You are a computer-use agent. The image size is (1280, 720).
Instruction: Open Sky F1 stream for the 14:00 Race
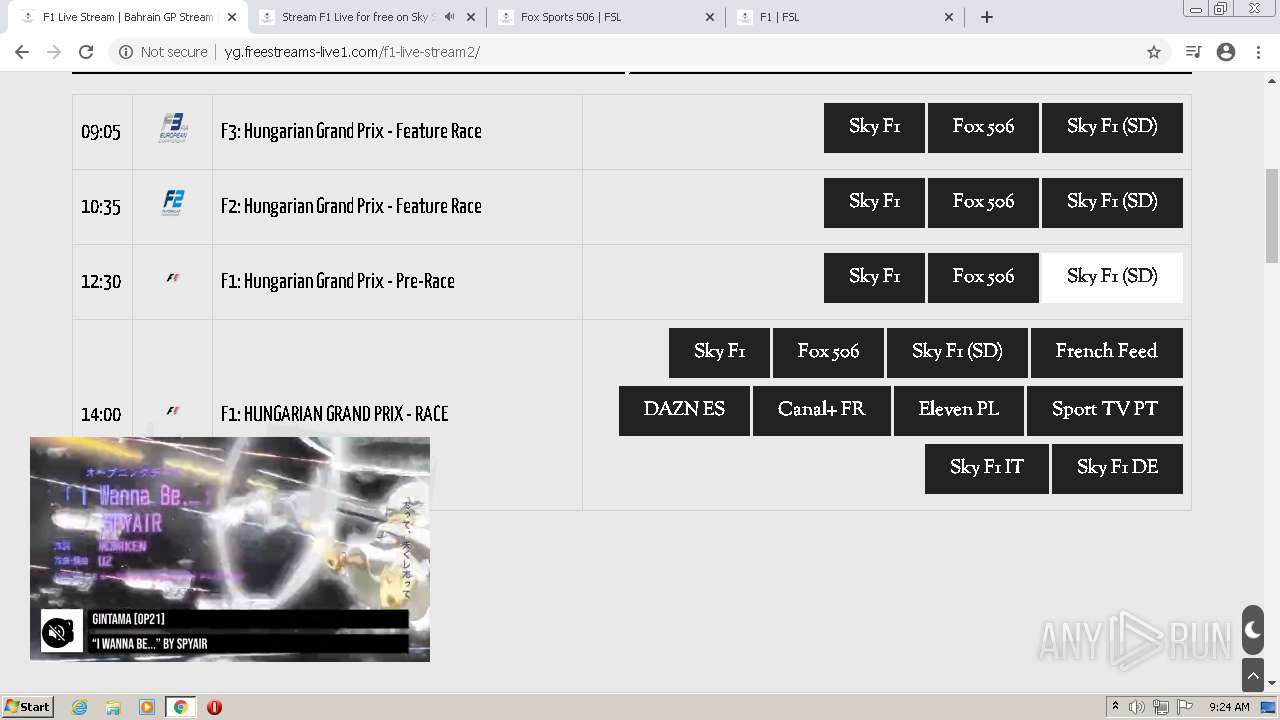tap(719, 352)
